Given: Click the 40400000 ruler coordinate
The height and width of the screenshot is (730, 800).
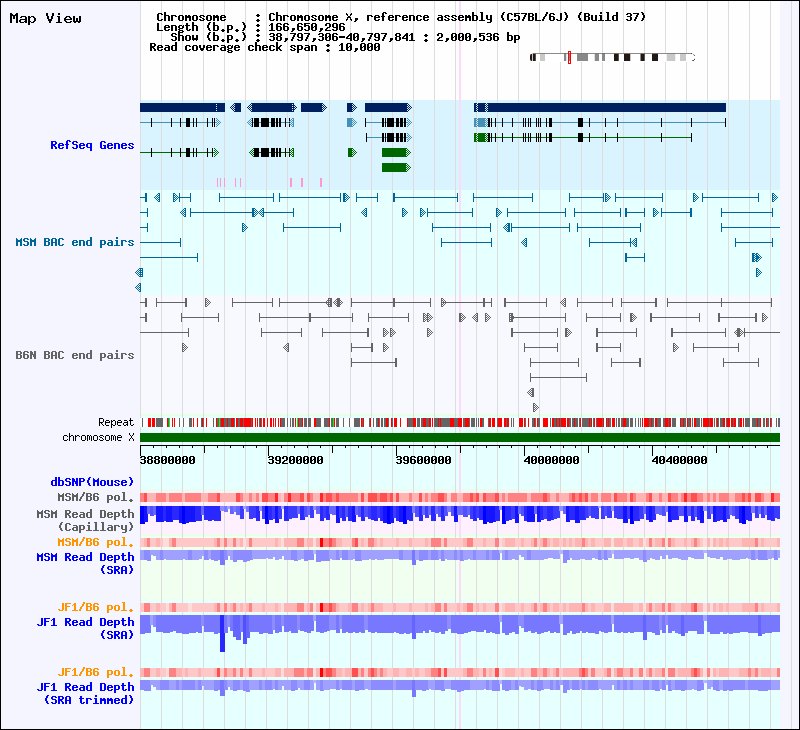Looking at the screenshot, I should tap(680, 460).
